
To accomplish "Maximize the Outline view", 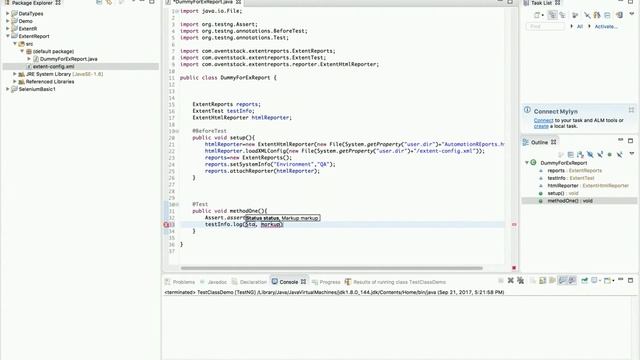I will click(x=631, y=141).
